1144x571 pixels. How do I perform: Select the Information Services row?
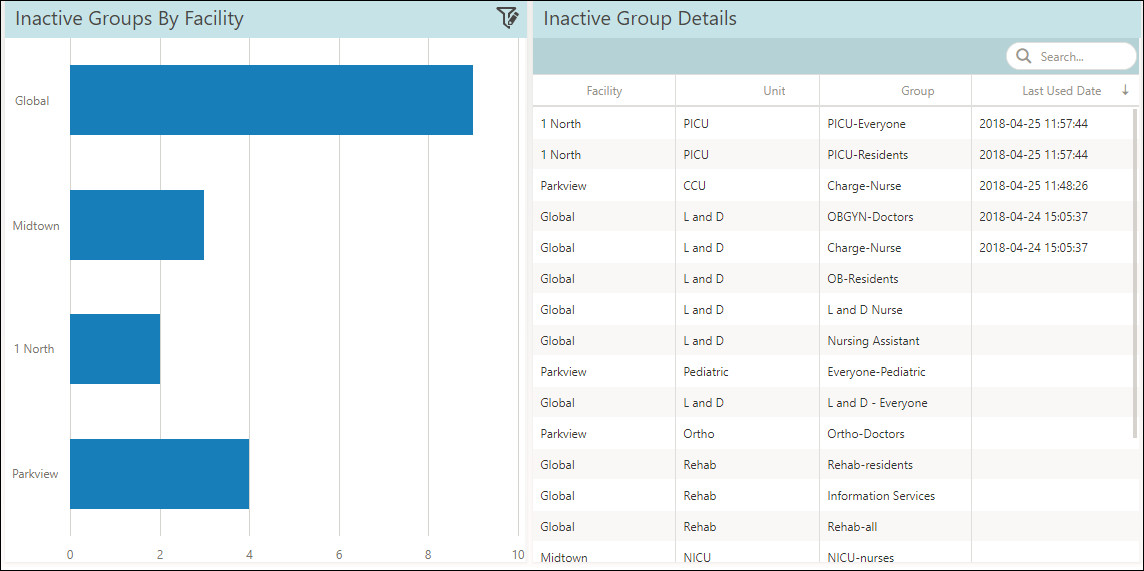832,495
